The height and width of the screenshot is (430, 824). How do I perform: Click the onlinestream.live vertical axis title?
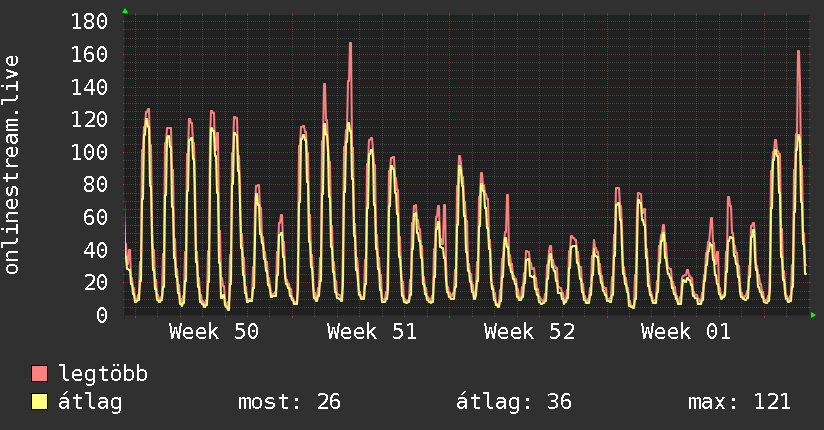click(x=11, y=165)
